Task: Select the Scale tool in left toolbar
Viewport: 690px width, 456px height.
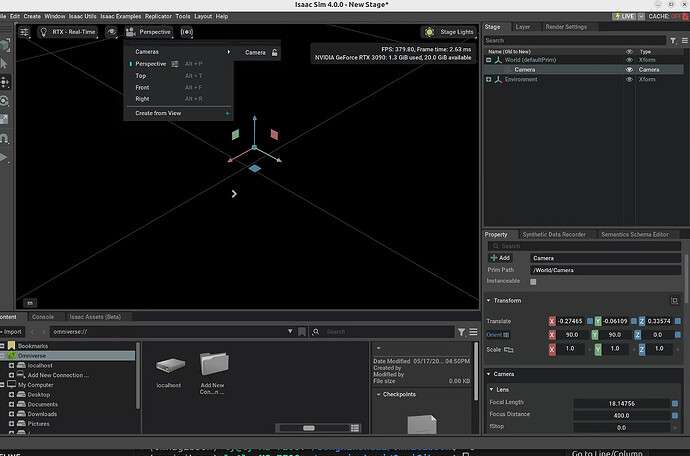Action: coord(4,119)
